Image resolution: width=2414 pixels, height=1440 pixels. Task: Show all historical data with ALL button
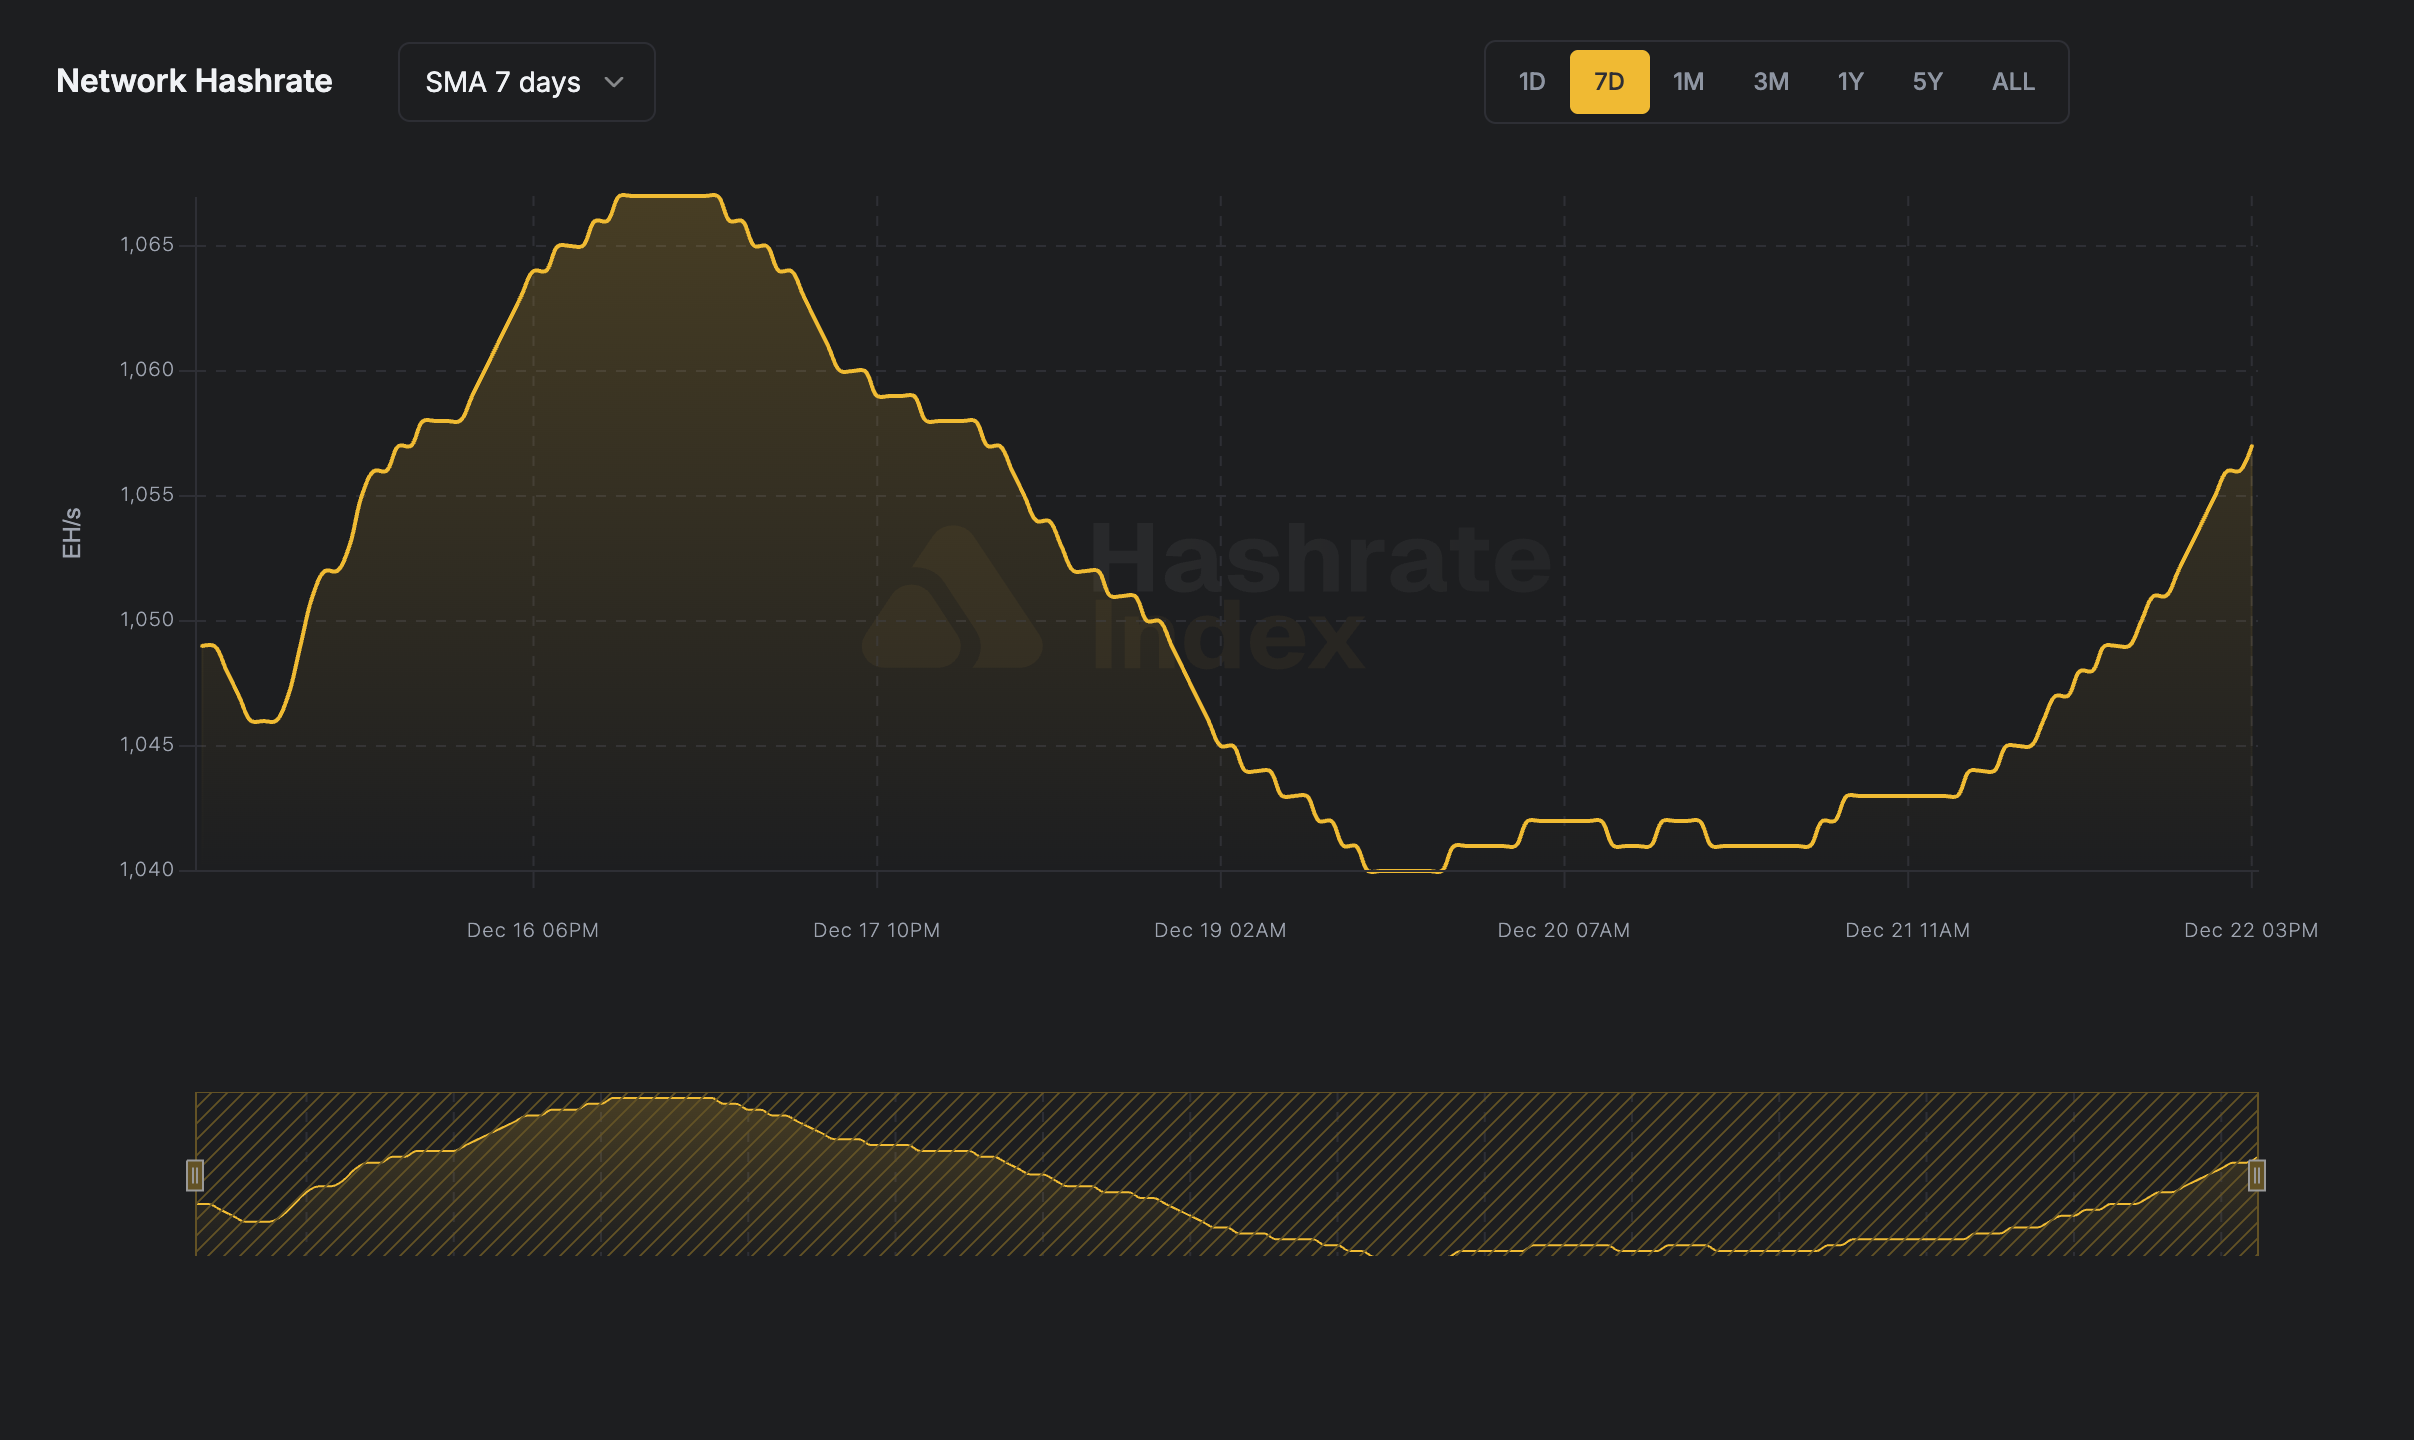click(x=2011, y=81)
